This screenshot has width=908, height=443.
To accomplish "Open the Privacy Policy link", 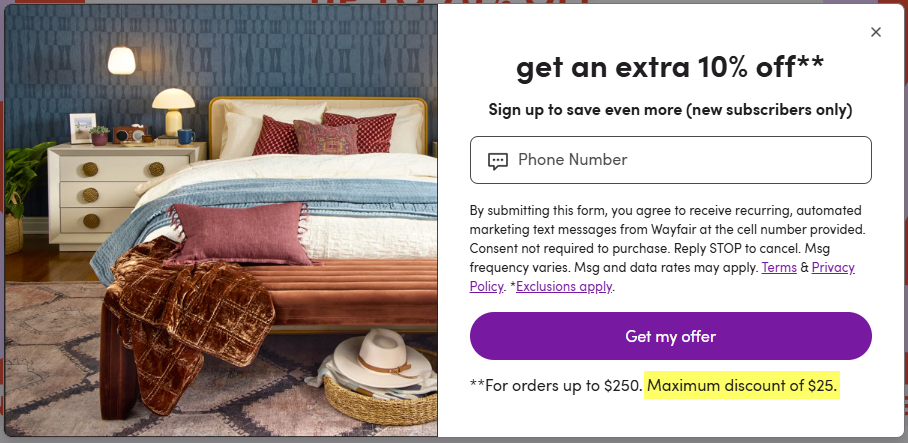I will coord(662,276).
